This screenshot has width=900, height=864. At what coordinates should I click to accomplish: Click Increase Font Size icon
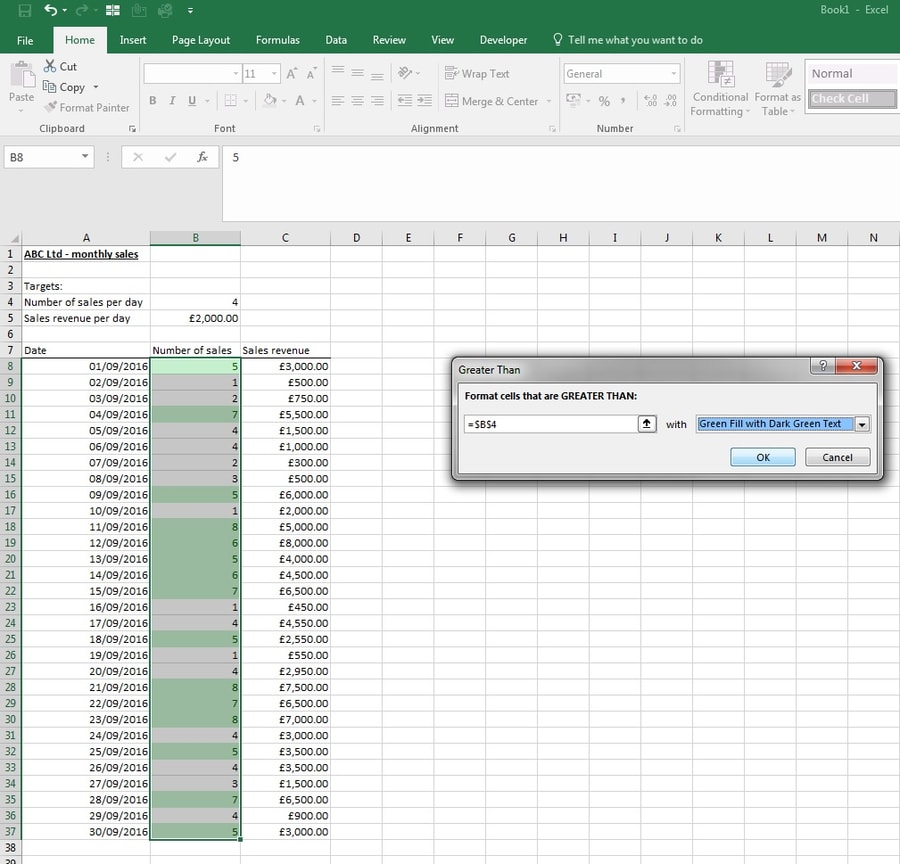point(292,73)
